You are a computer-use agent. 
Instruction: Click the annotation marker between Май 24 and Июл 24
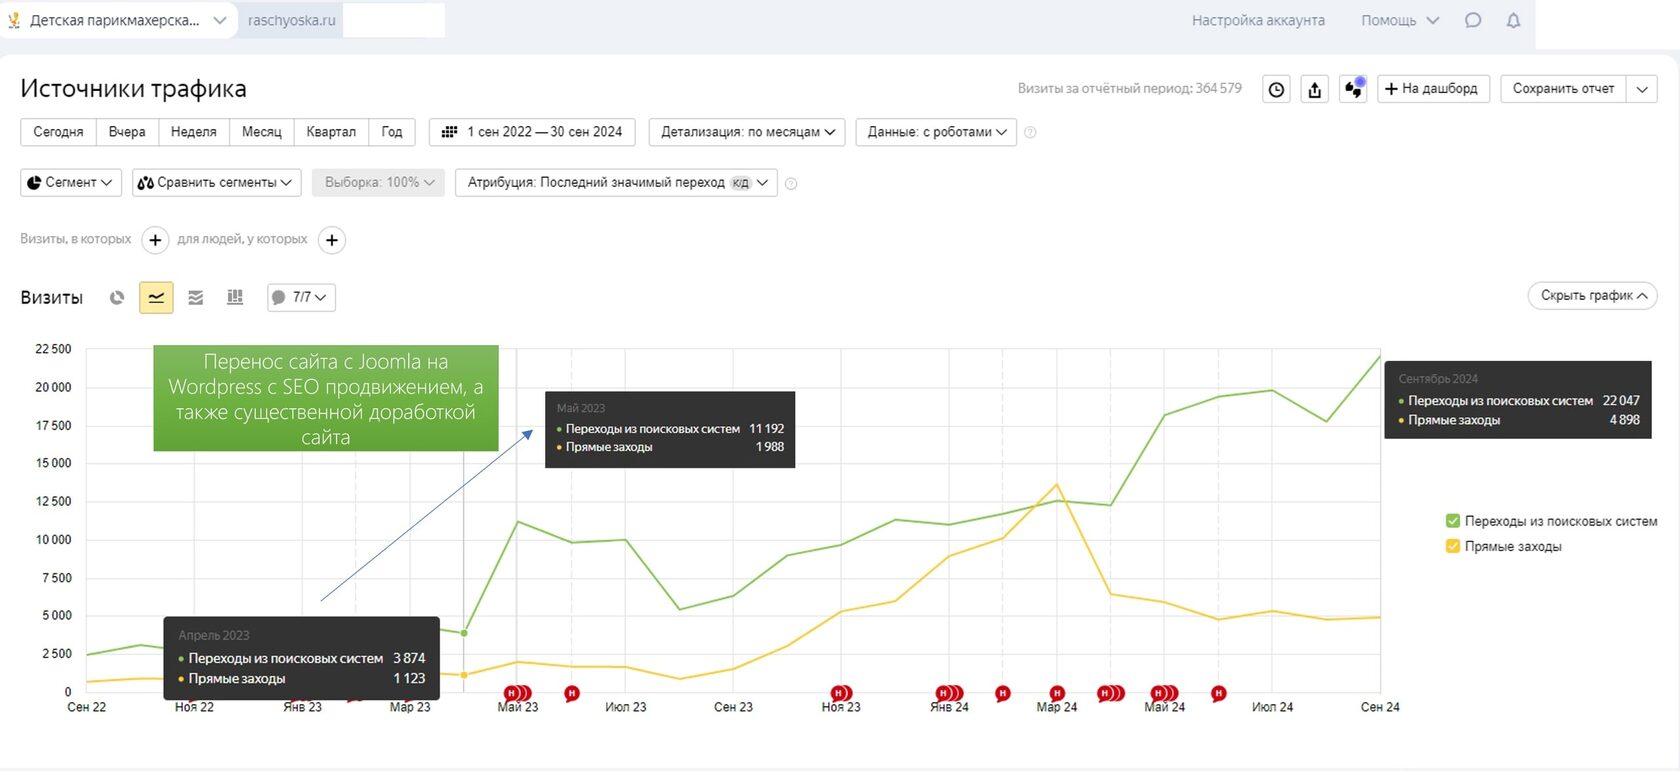click(x=1218, y=693)
